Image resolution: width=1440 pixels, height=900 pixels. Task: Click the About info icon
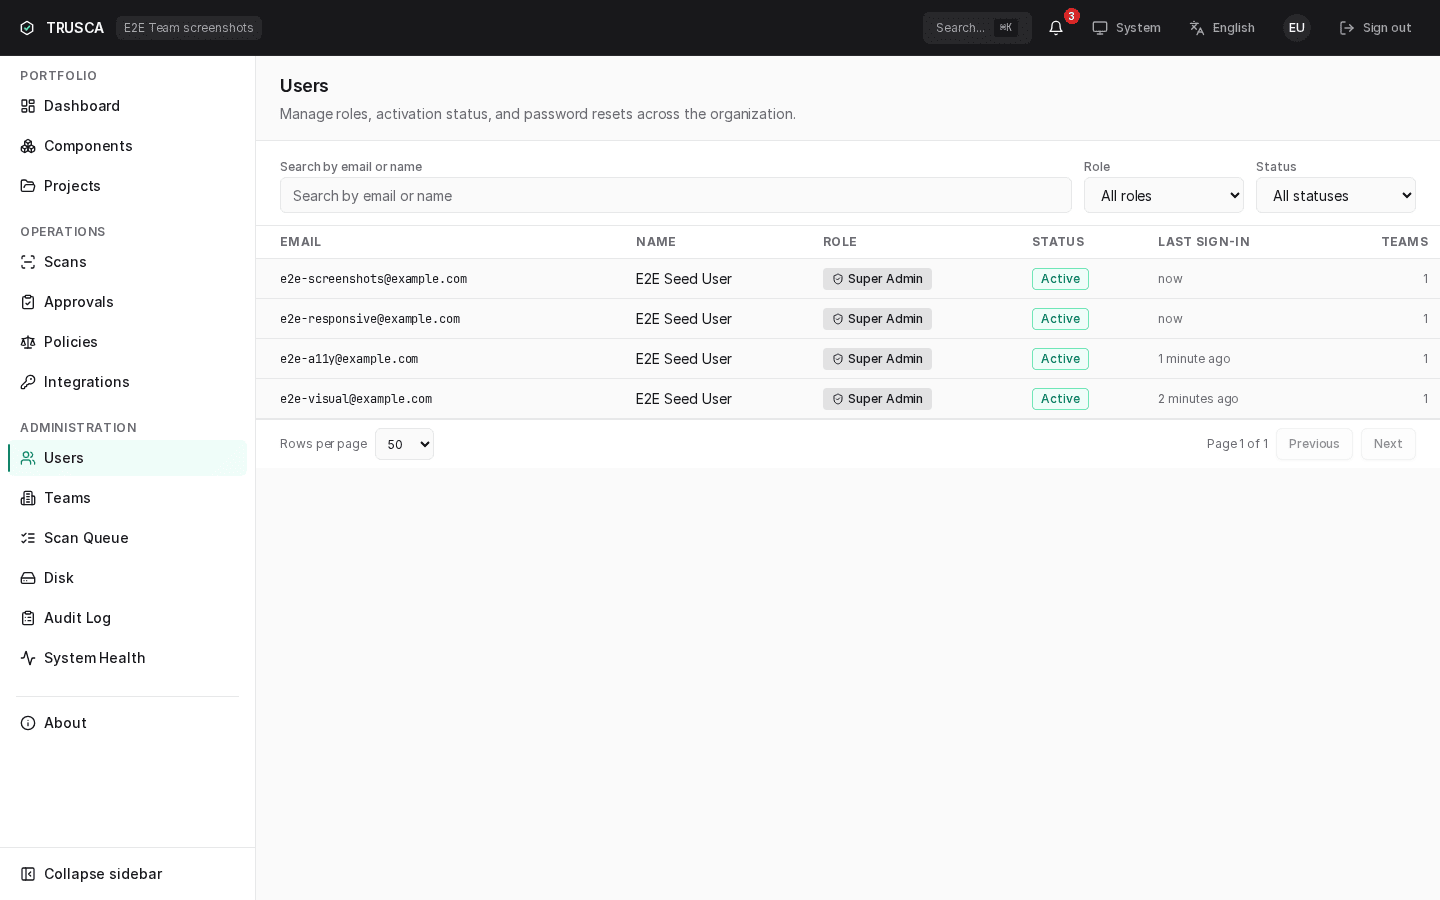click(x=28, y=723)
